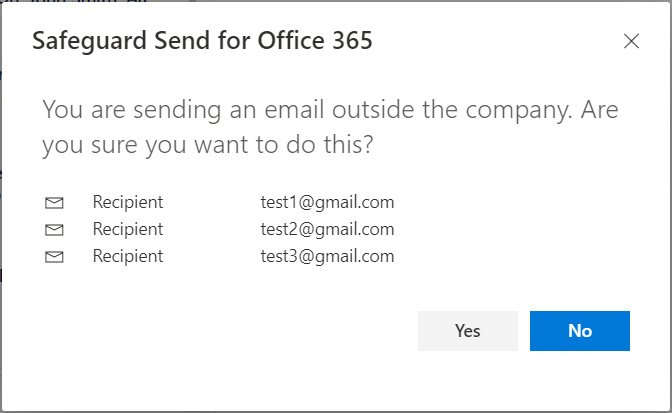
Task: Click the 'sure you want to do this?' line
Action: coord(208,145)
